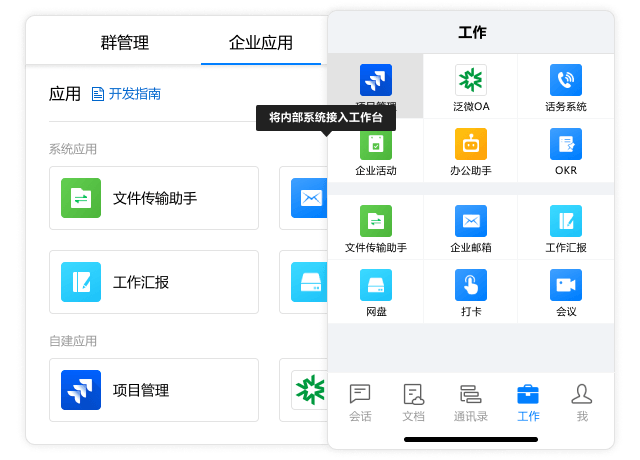Open 话务系统 phone app icon
The width and height of the screenshot is (640, 460).
tap(565, 81)
